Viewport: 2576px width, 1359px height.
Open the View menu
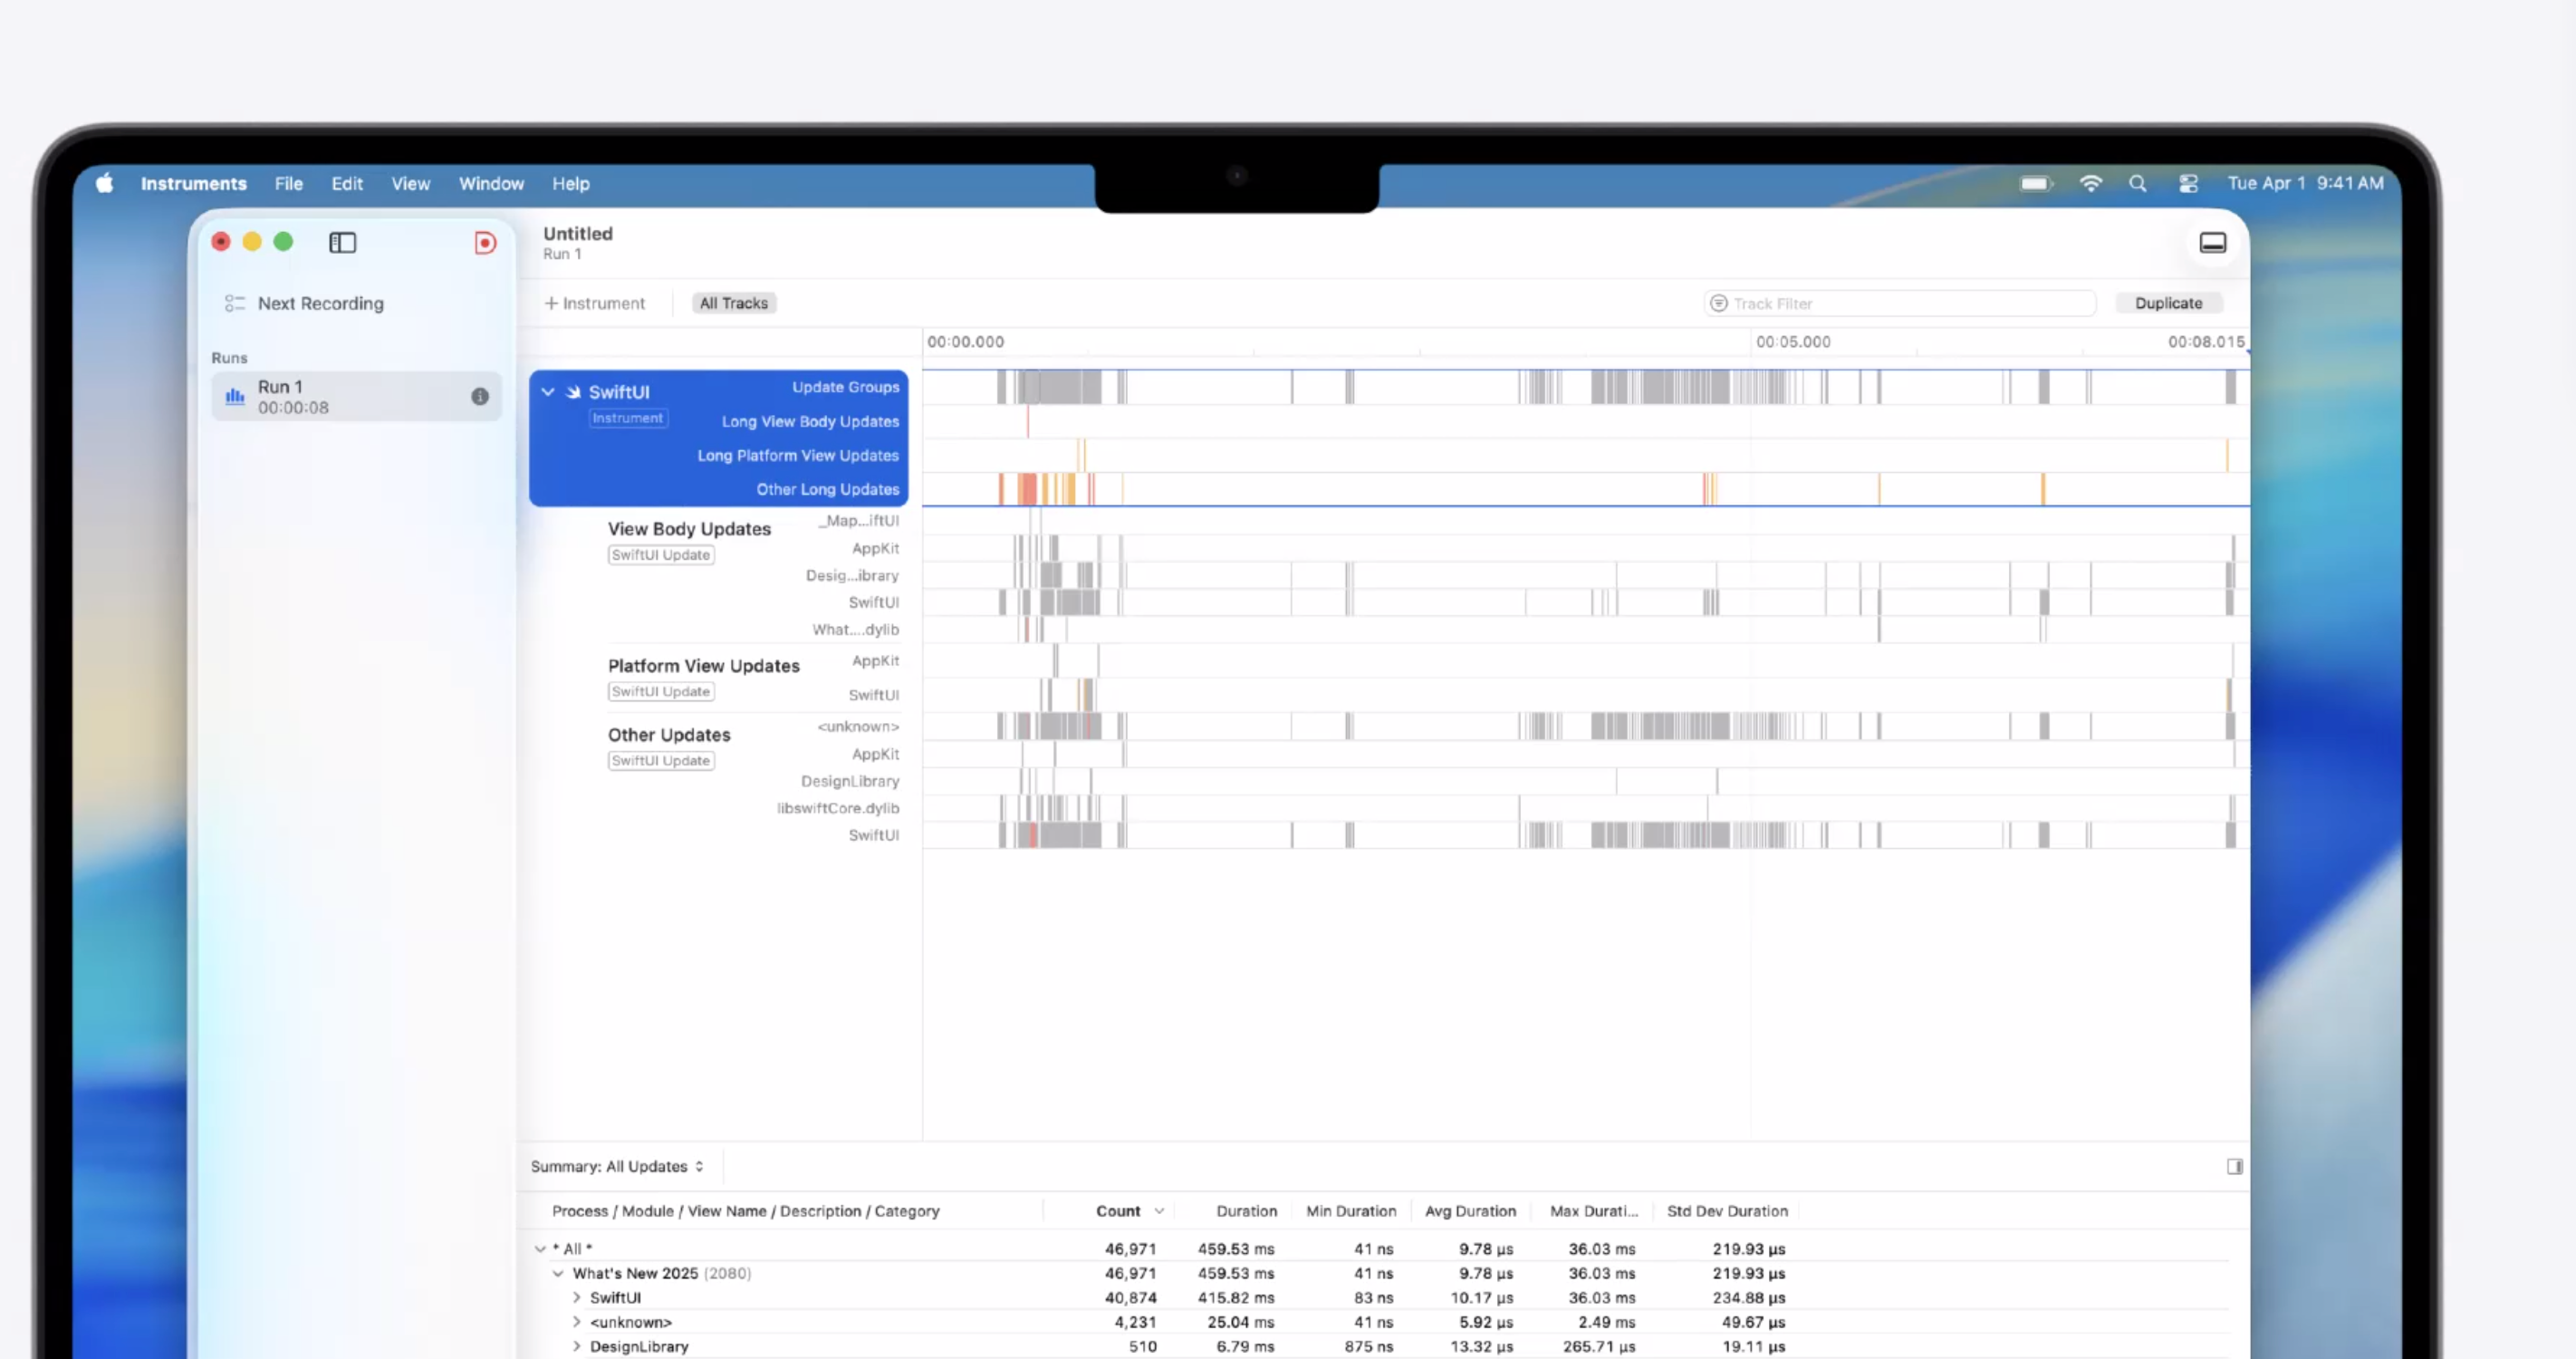[410, 184]
